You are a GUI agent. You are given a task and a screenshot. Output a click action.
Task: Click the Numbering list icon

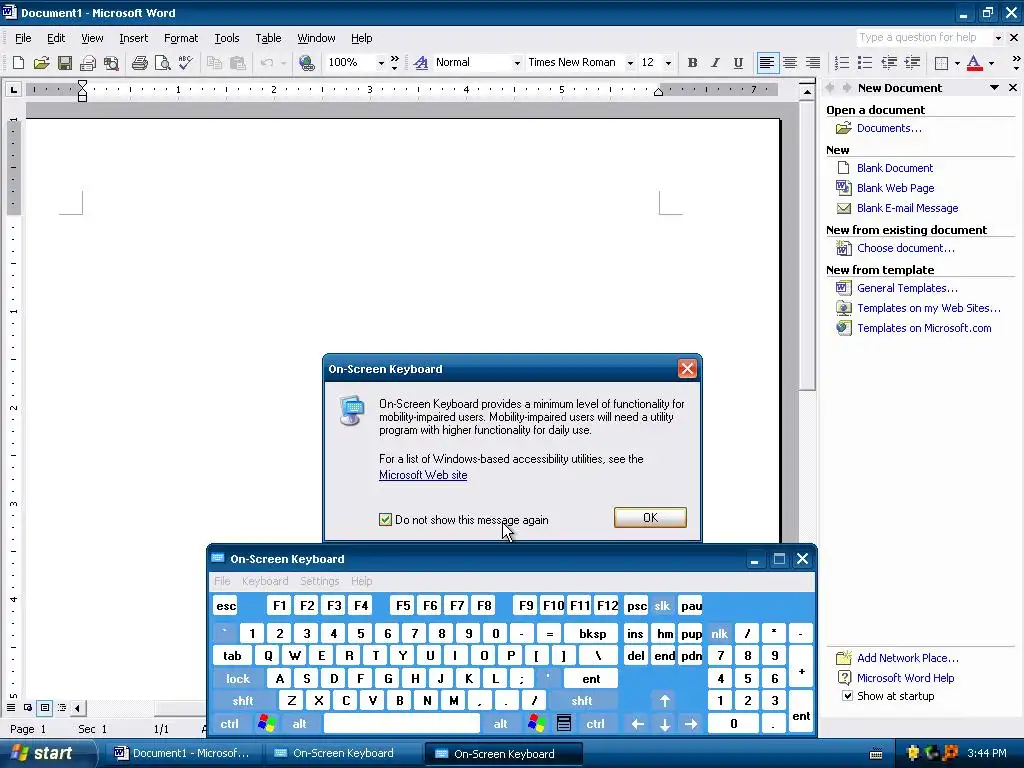(x=842, y=63)
